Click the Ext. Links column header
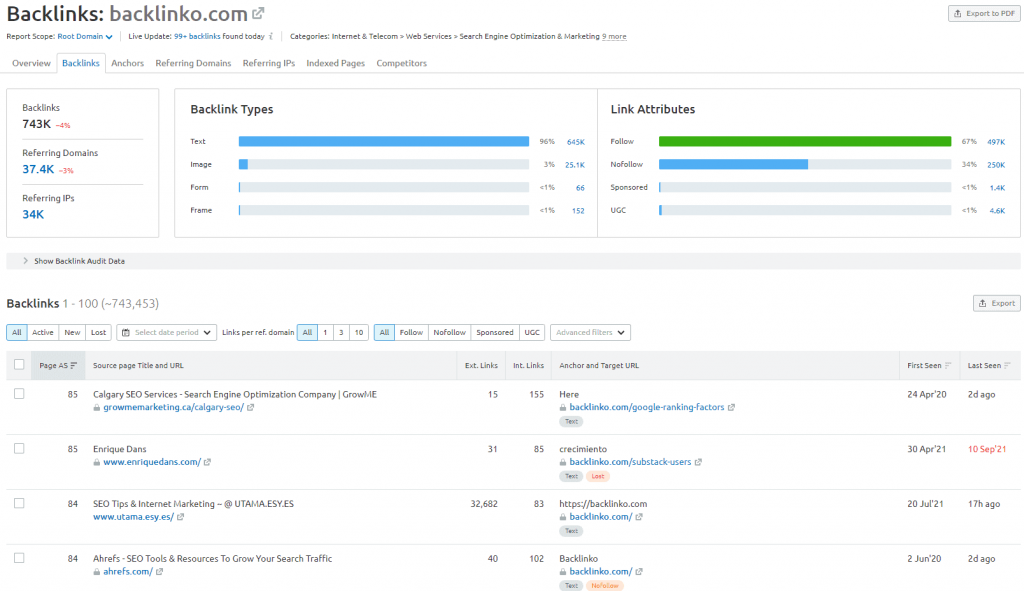1024x591 pixels. click(481, 366)
